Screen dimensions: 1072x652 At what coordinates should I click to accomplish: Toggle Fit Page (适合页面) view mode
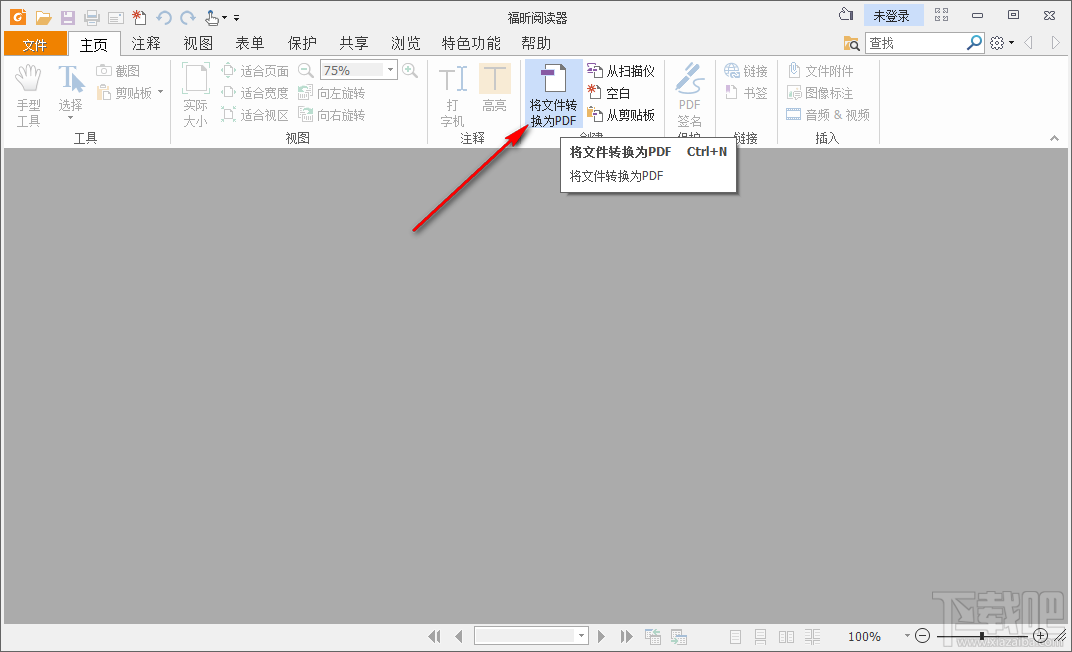253,70
